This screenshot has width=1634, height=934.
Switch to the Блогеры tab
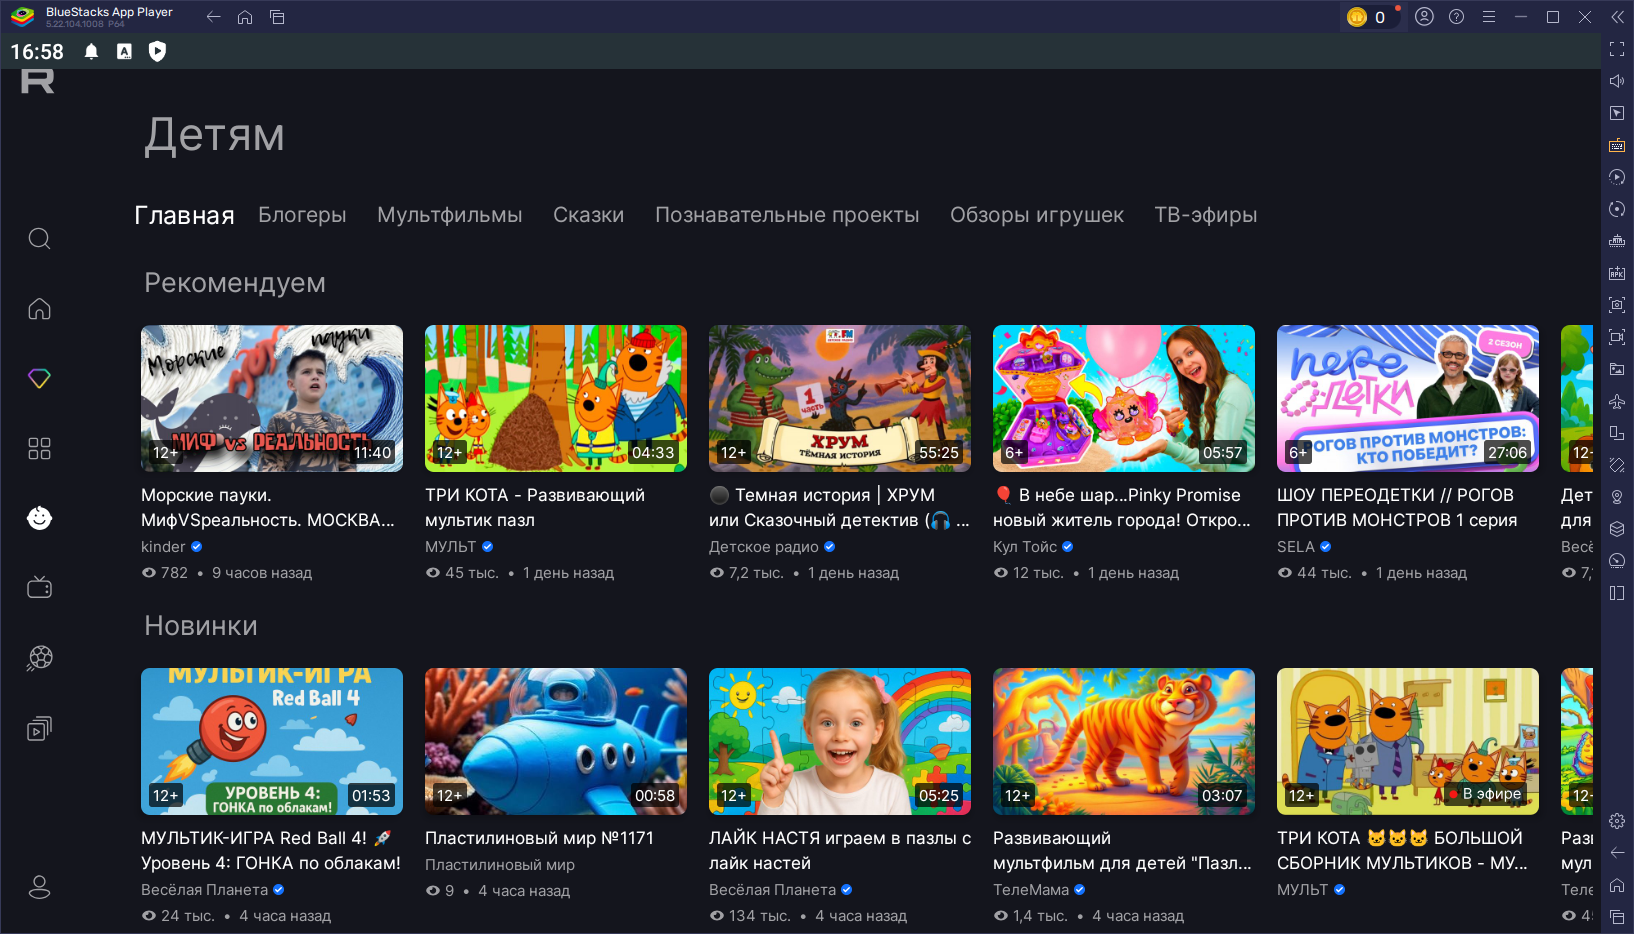click(x=302, y=215)
